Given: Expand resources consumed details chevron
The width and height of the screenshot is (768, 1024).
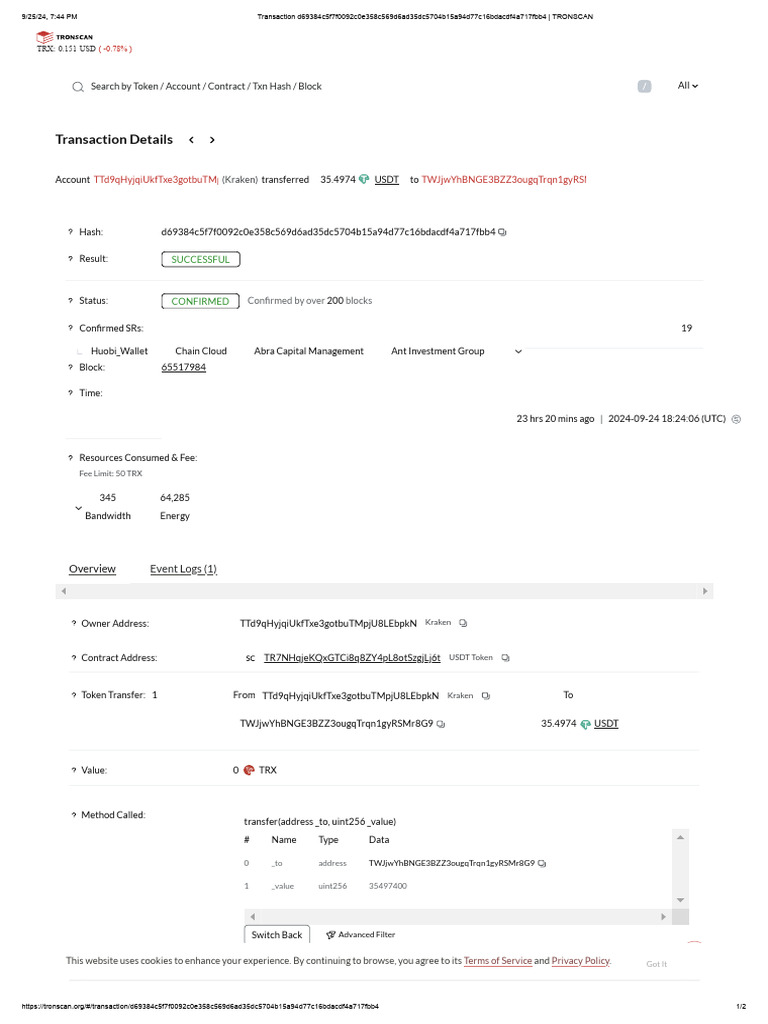Looking at the screenshot, I should [x=78, y=507].
